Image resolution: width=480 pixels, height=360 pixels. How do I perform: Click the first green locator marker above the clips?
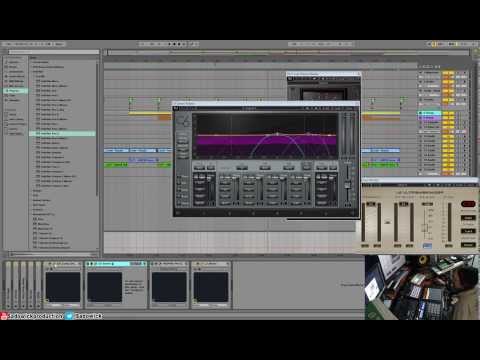[x=131, y=99]
